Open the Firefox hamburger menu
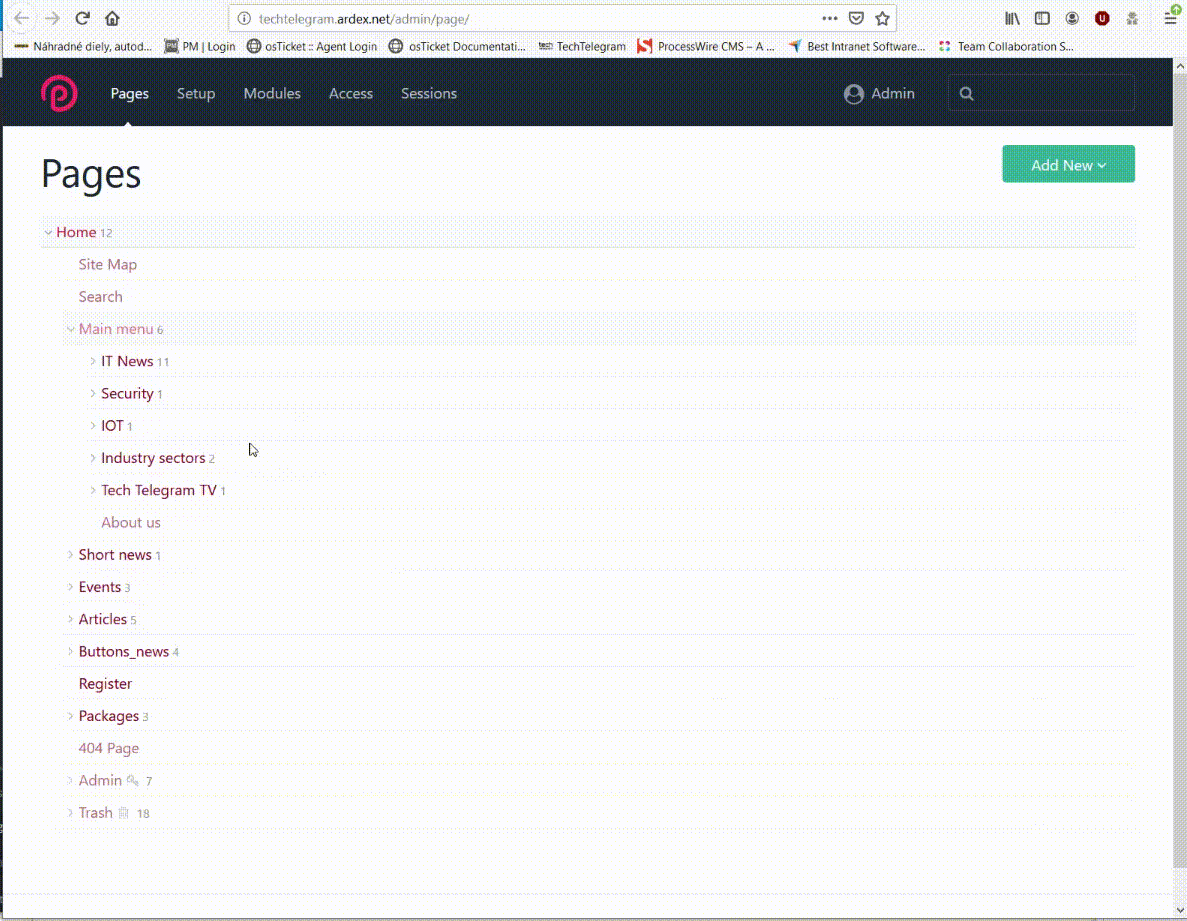Image resolution: width=1187 pixels, height=921 pixels. (1170, 18)
